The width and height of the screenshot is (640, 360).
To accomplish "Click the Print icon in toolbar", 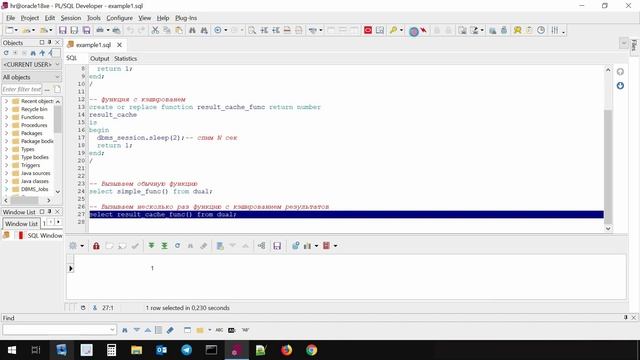I will click(100, 30).
